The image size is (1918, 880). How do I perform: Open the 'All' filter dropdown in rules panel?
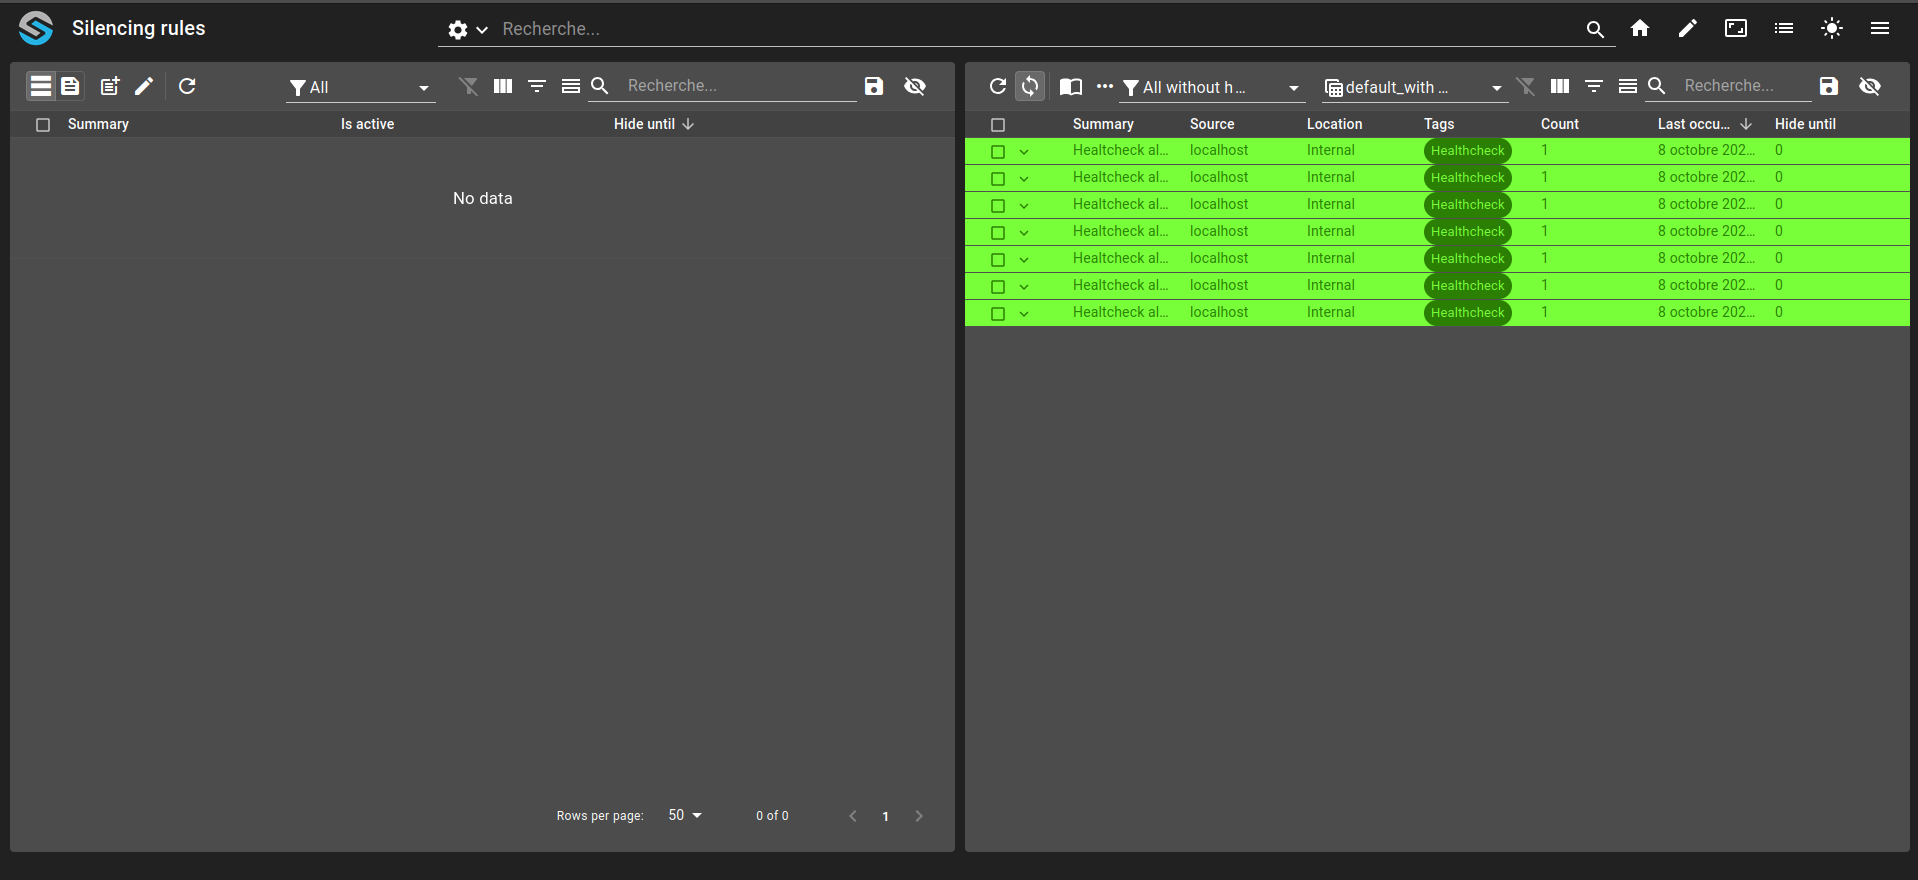coord(360,88)
